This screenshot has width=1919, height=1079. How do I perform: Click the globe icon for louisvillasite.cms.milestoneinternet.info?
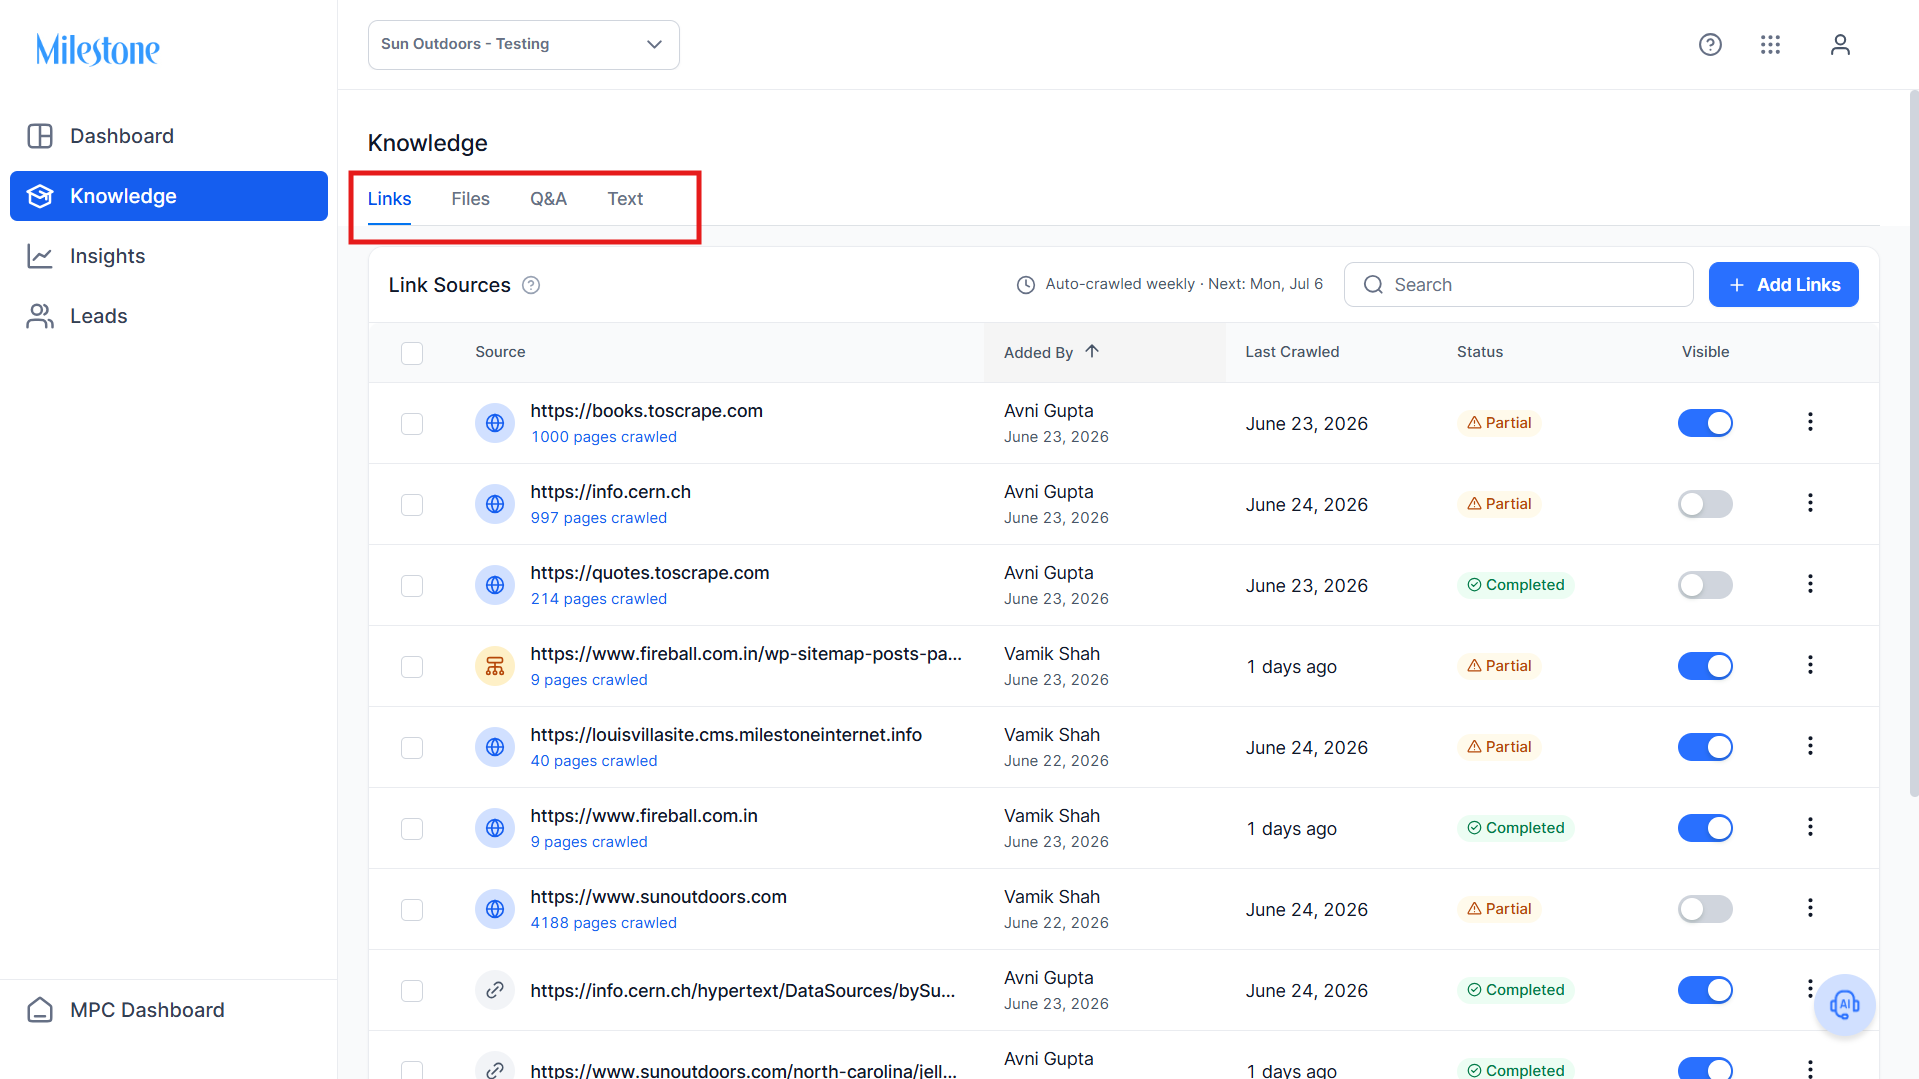495,747
